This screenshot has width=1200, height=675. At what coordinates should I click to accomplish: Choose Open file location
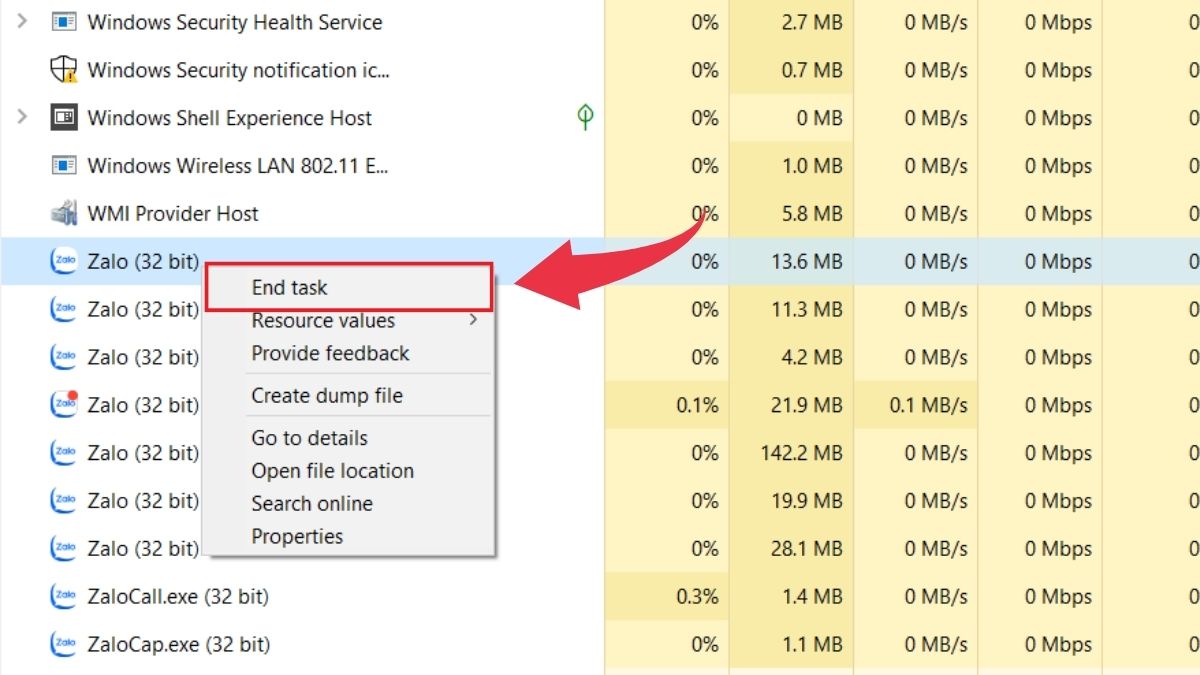(x=332, y=470)
